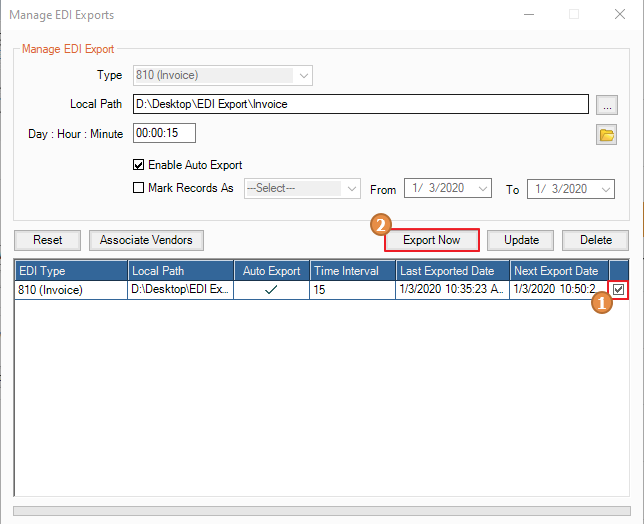
Task: Open the Type dropdown showing 810 (Invoice)
Action: click(304, 75)
